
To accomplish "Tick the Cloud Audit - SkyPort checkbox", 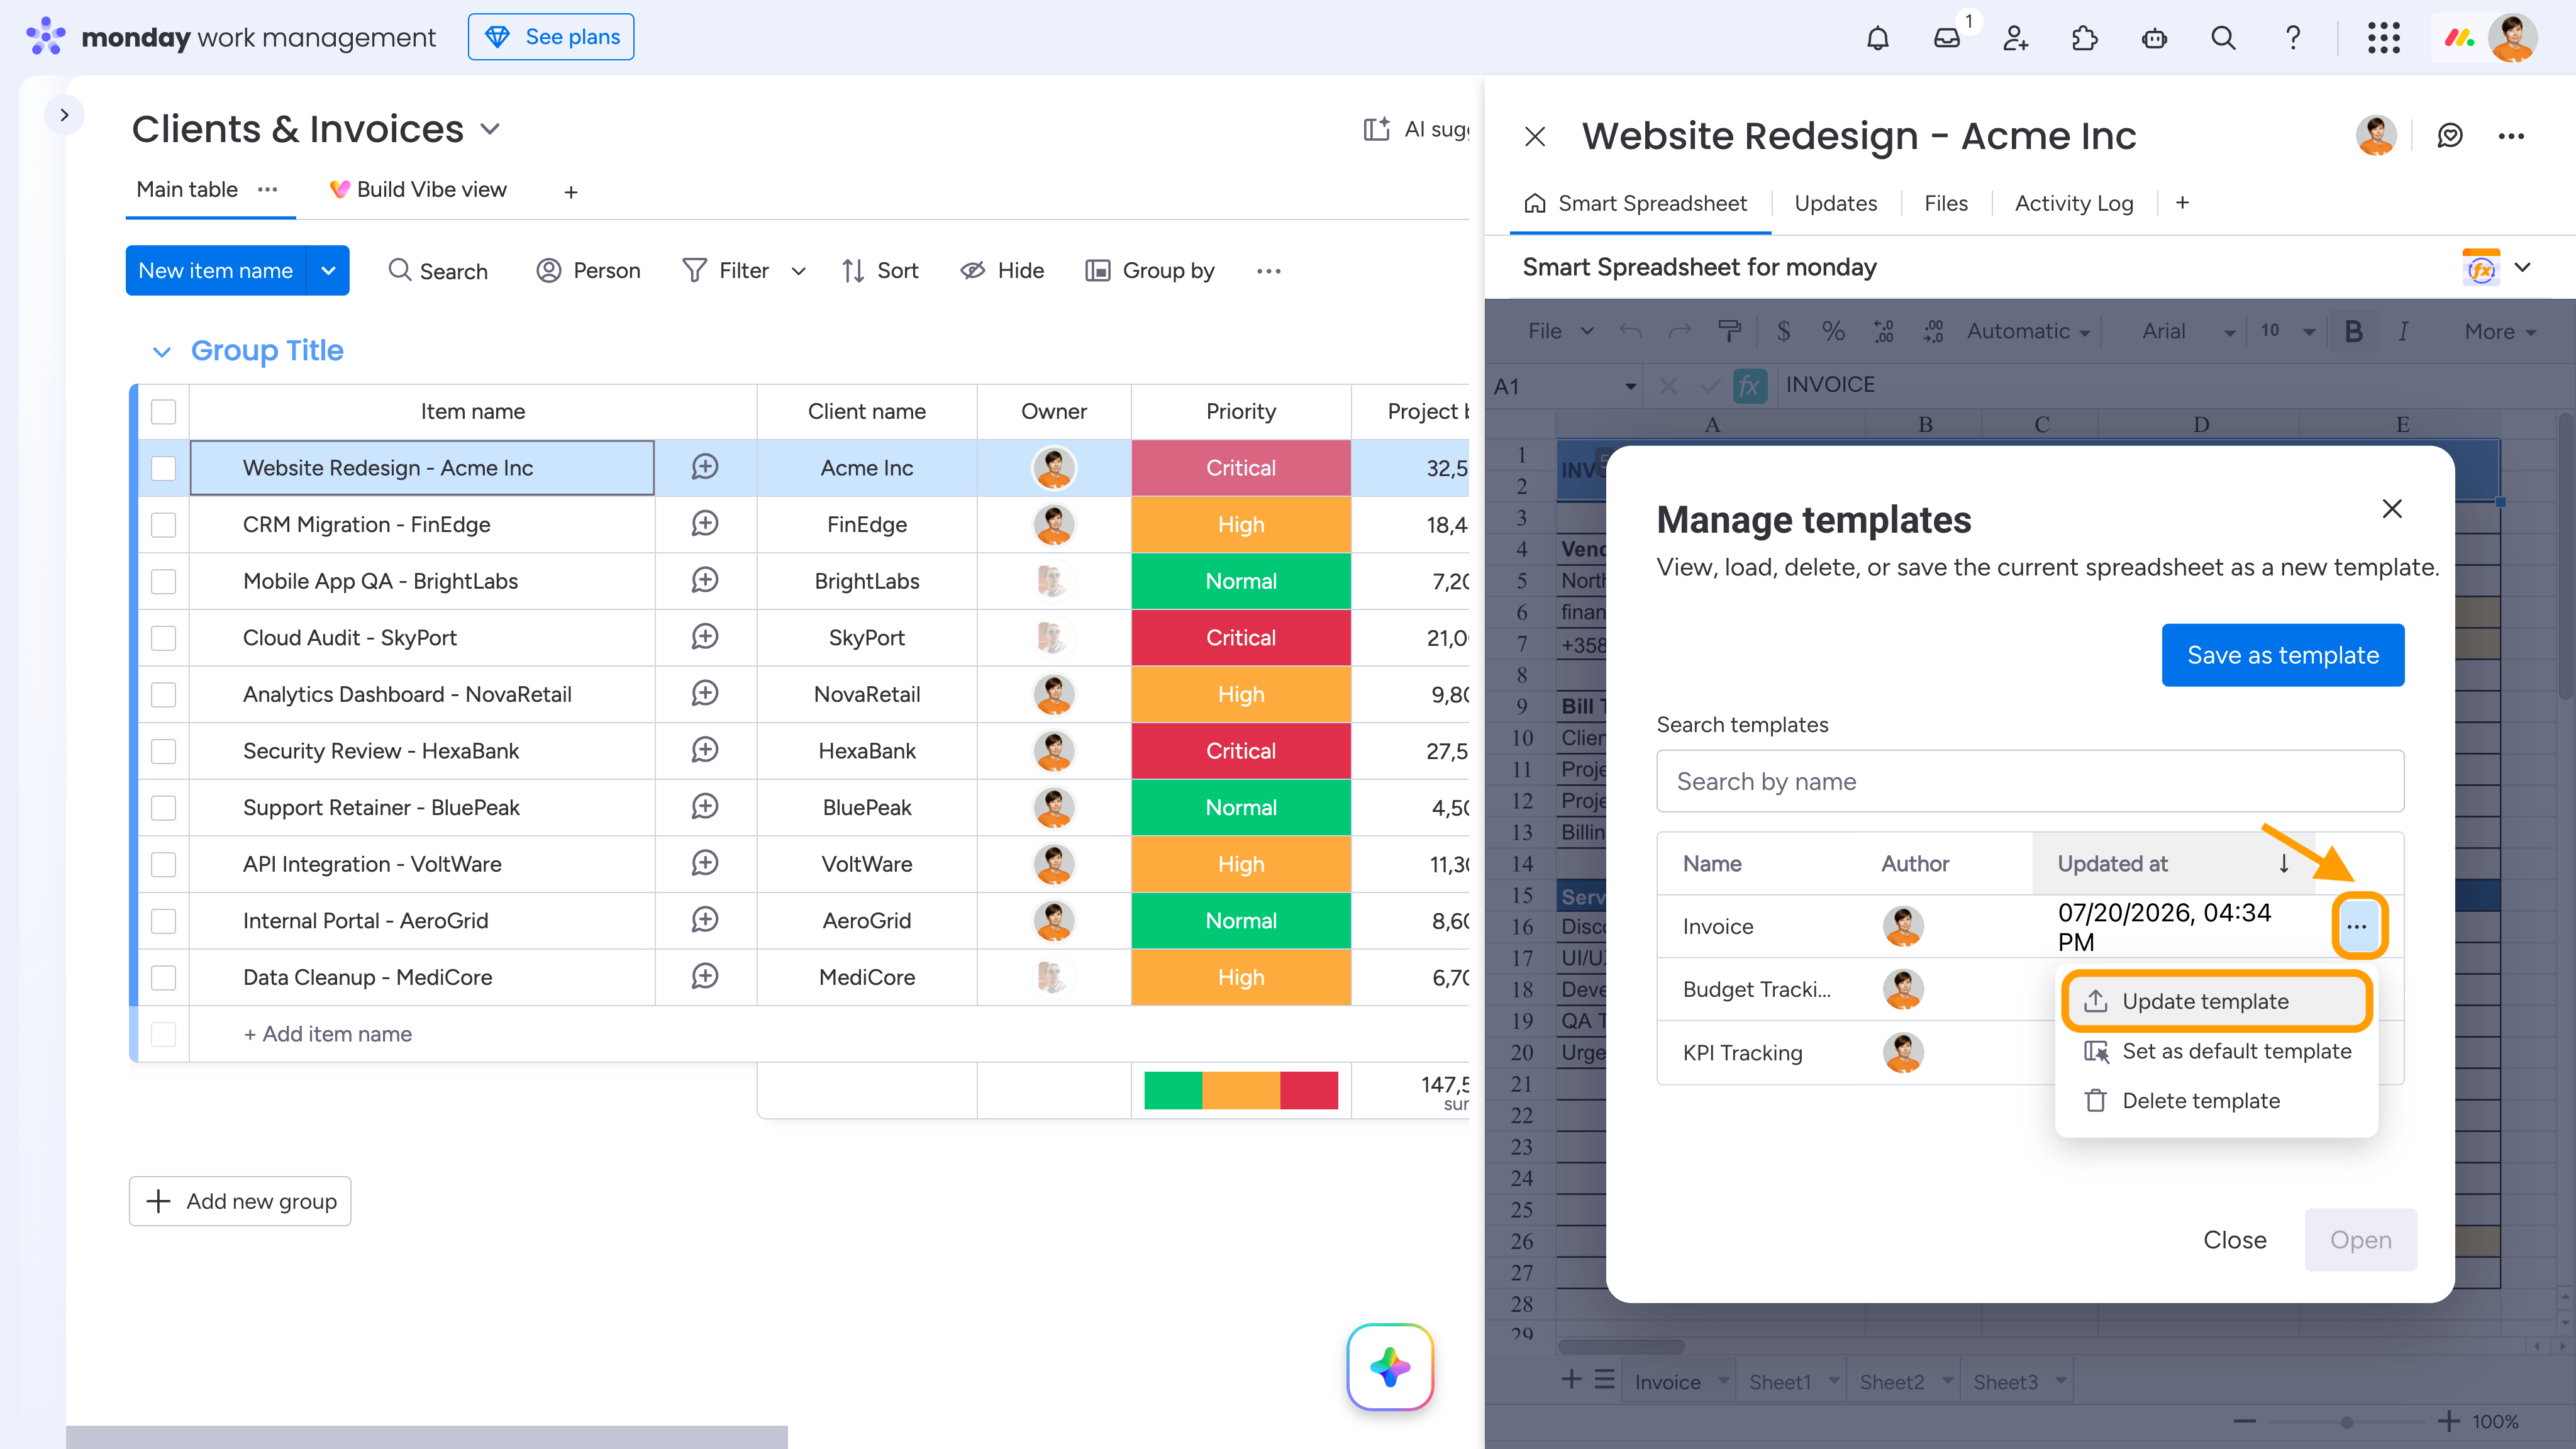I will point(163,638).
